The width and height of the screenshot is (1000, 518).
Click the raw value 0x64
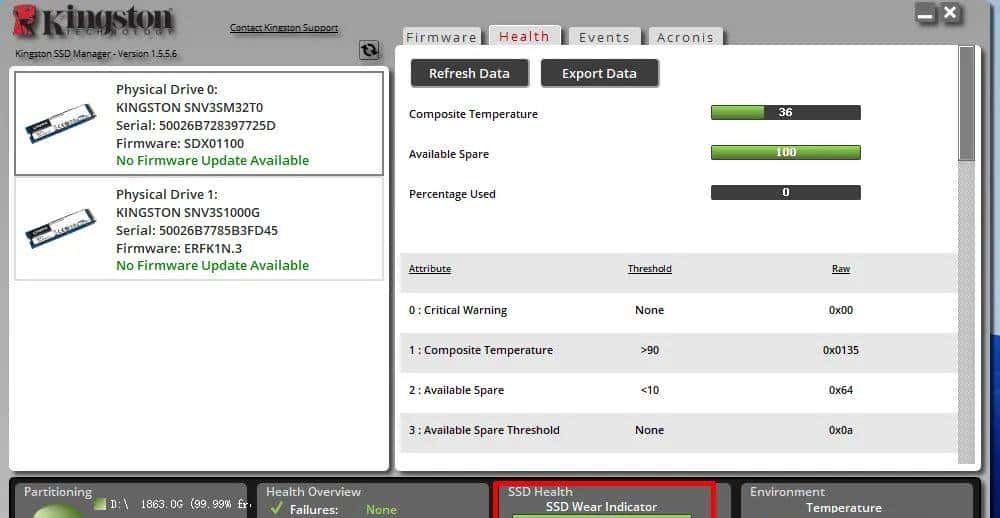click(x=841, y=390)
